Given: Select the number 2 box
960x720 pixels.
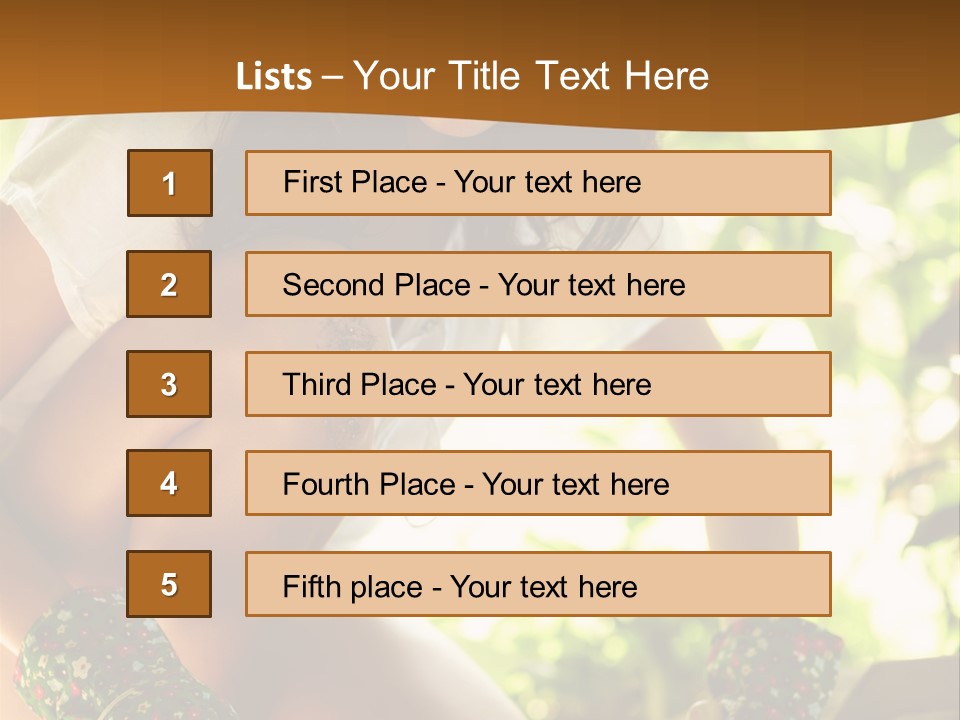Looking at the screenshot, I should point(169,284).
